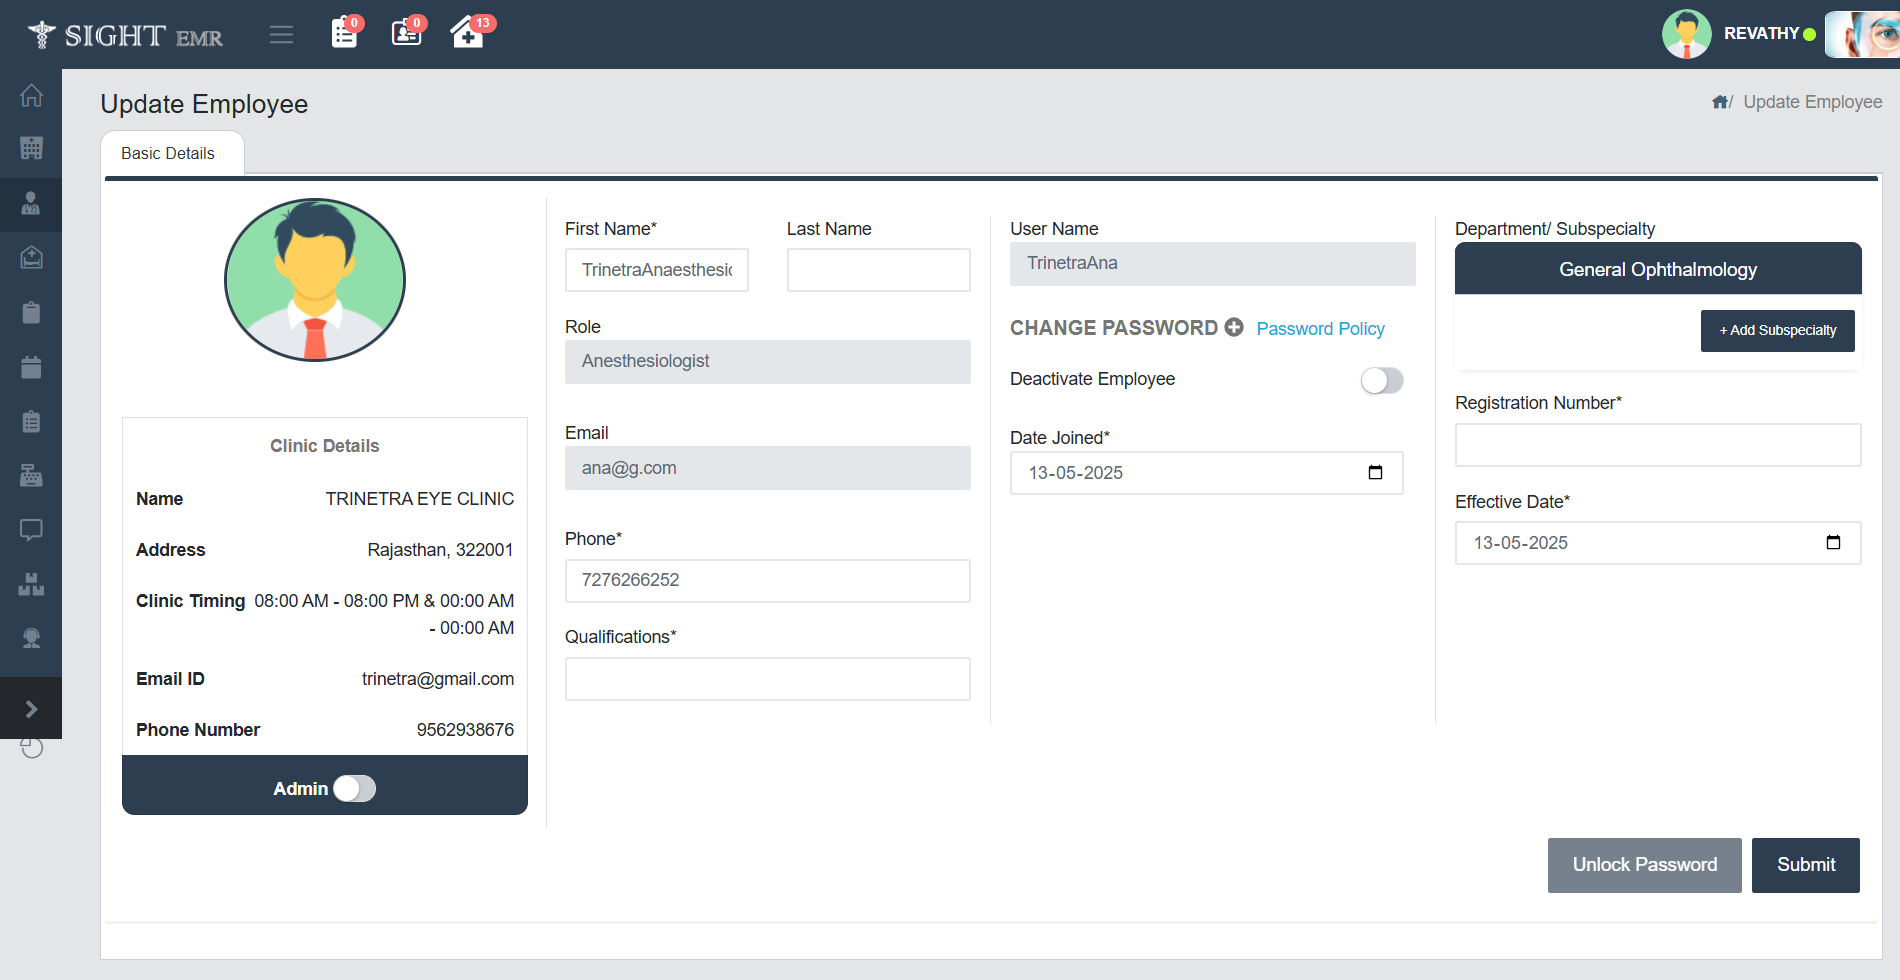Click the hospital building sidebar icon

[31, 148]
